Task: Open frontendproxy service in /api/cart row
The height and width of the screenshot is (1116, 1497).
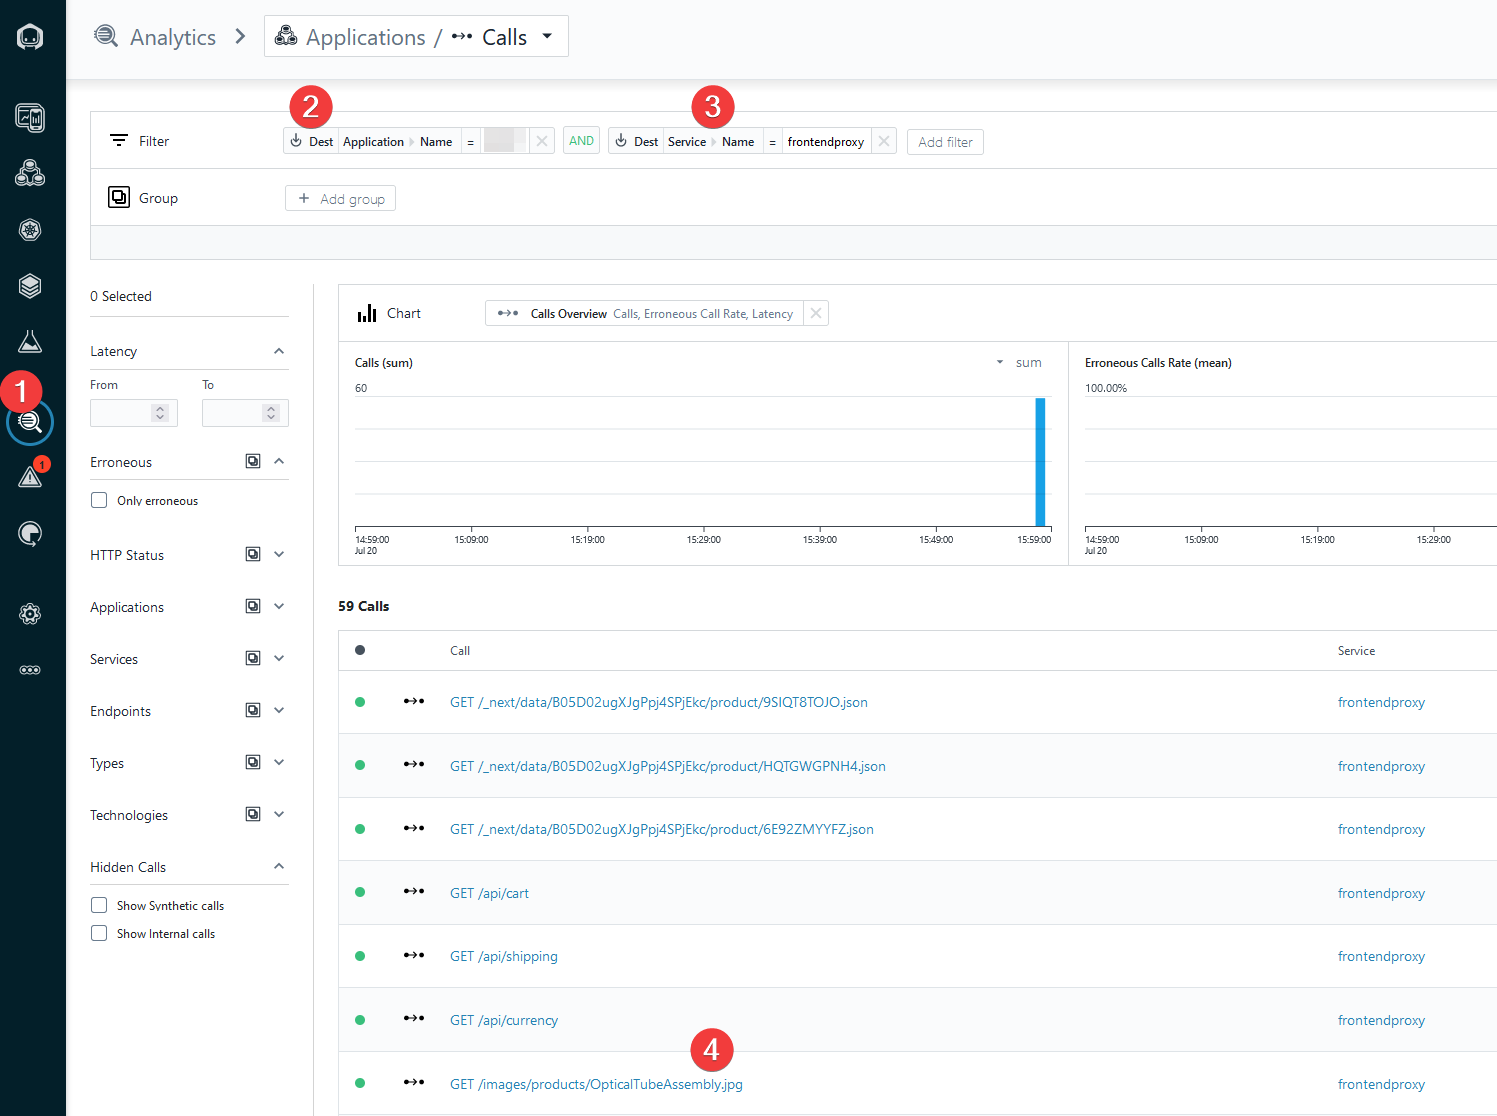Action: (x=1381, y=893)
